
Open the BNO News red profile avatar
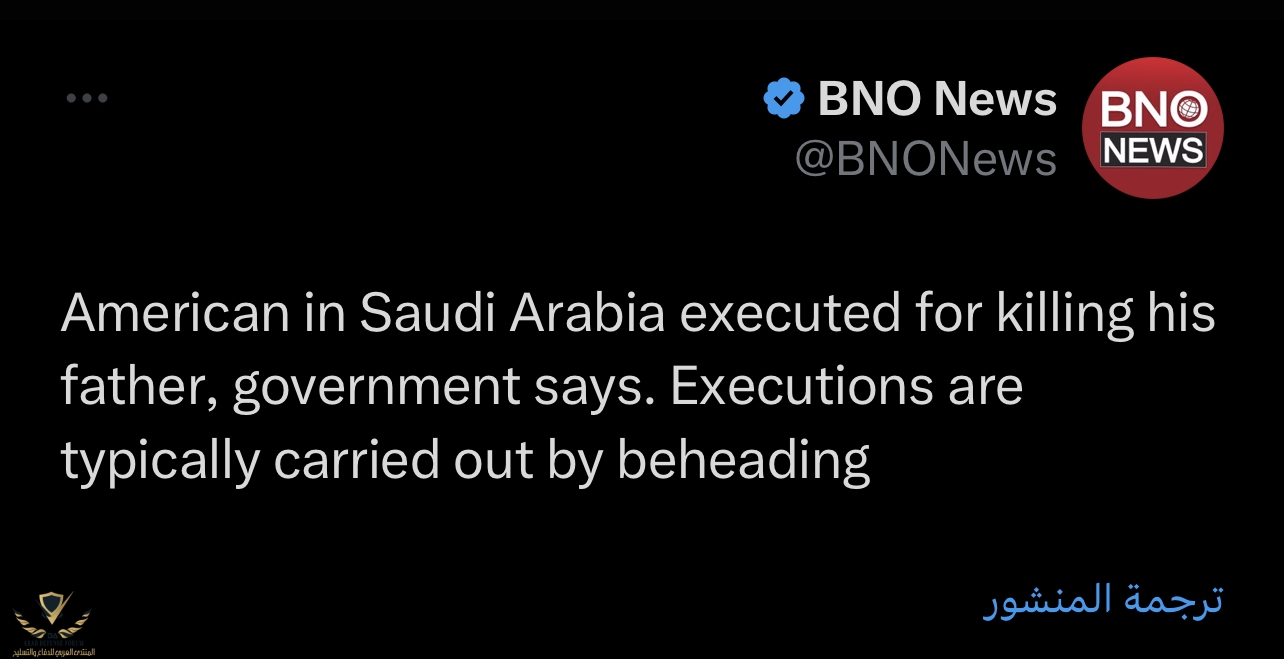(1153, 127)
